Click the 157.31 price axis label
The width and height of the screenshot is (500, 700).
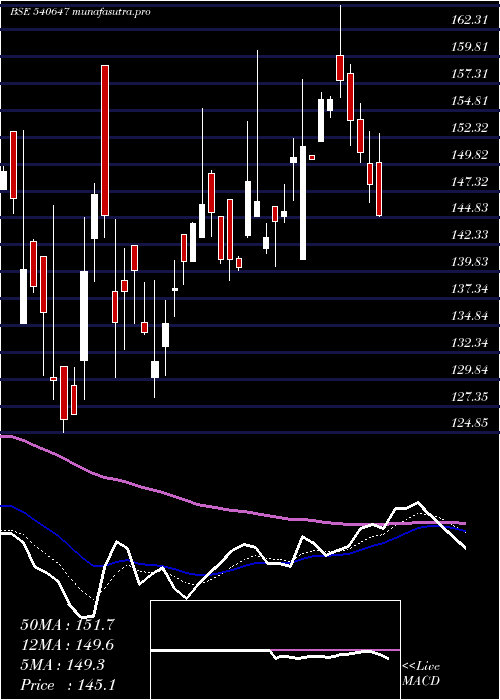click(471, 74)
